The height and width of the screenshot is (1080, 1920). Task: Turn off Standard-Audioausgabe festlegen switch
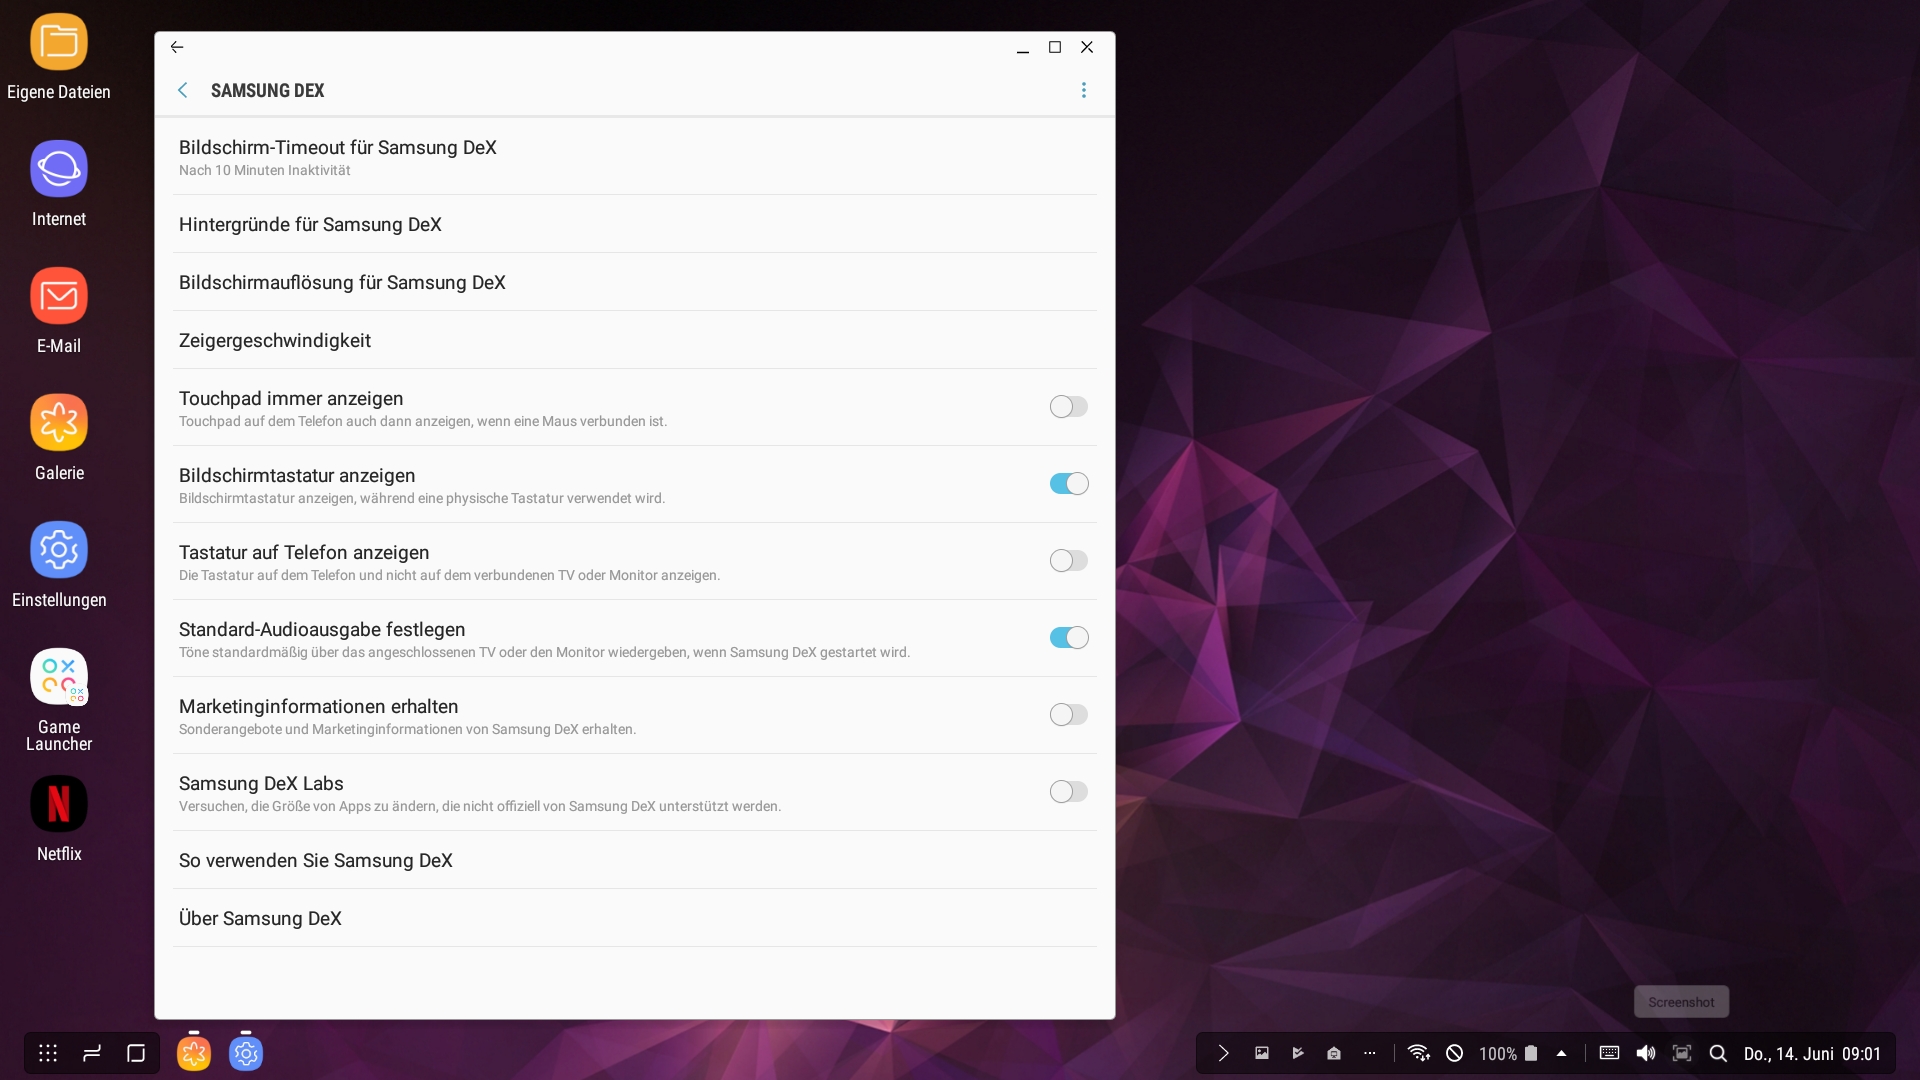(x=1068, y=638)
